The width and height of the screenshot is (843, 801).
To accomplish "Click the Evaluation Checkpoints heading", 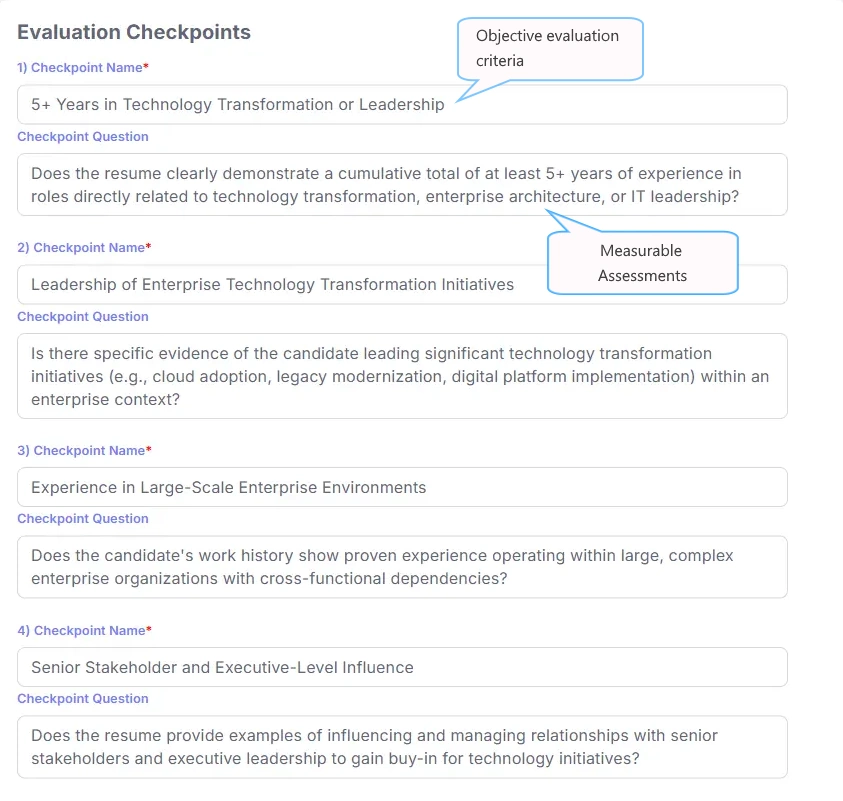I will (x=133, y=32).
